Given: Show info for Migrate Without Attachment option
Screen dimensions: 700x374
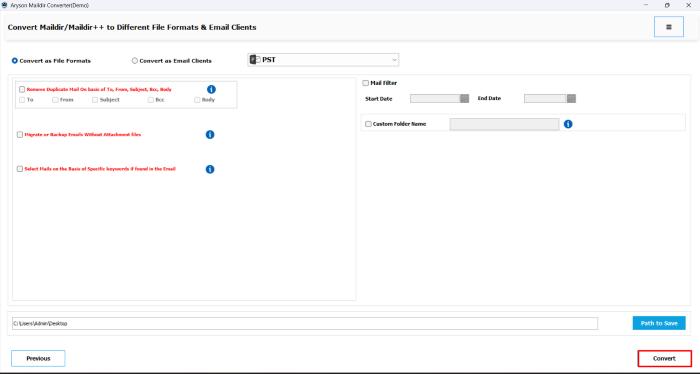Looking at the screenshot, I should (210, 134).
